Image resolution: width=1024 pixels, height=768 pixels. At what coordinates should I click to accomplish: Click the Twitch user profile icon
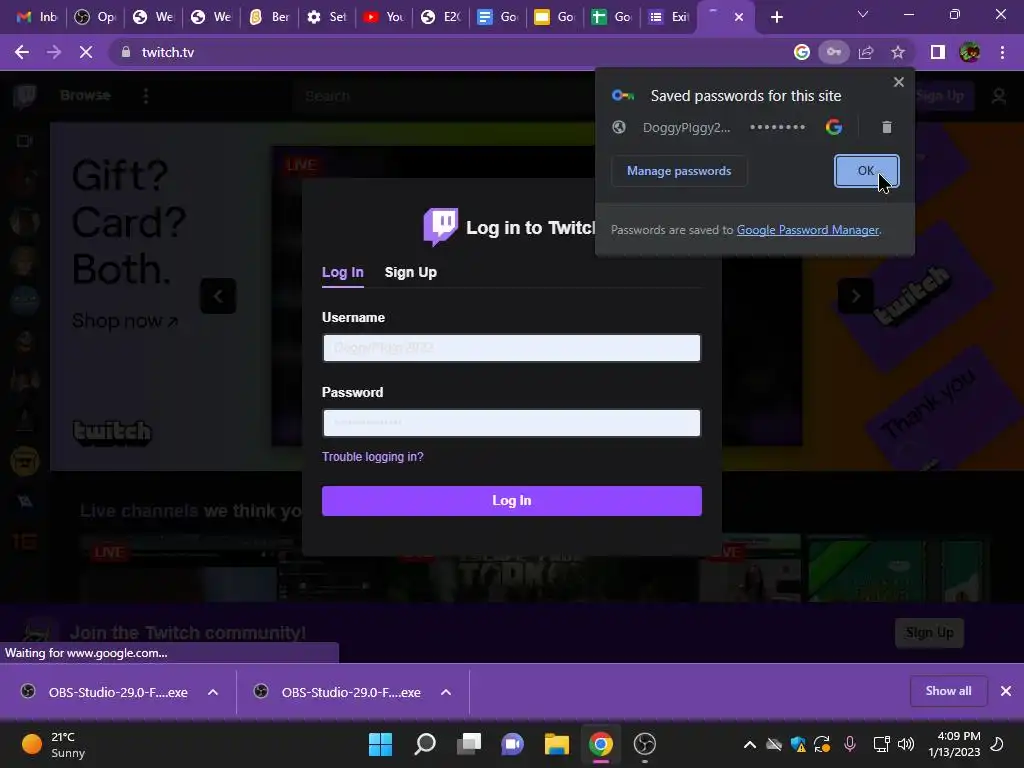(999, 96)
